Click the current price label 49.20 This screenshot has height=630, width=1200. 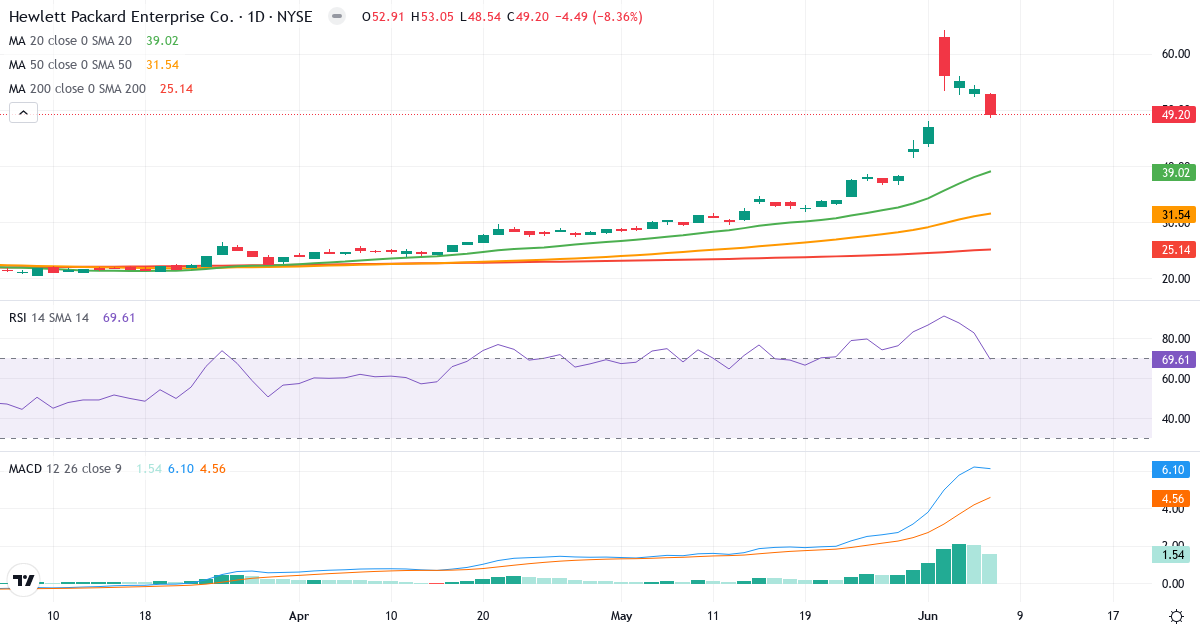point(1172,115)
